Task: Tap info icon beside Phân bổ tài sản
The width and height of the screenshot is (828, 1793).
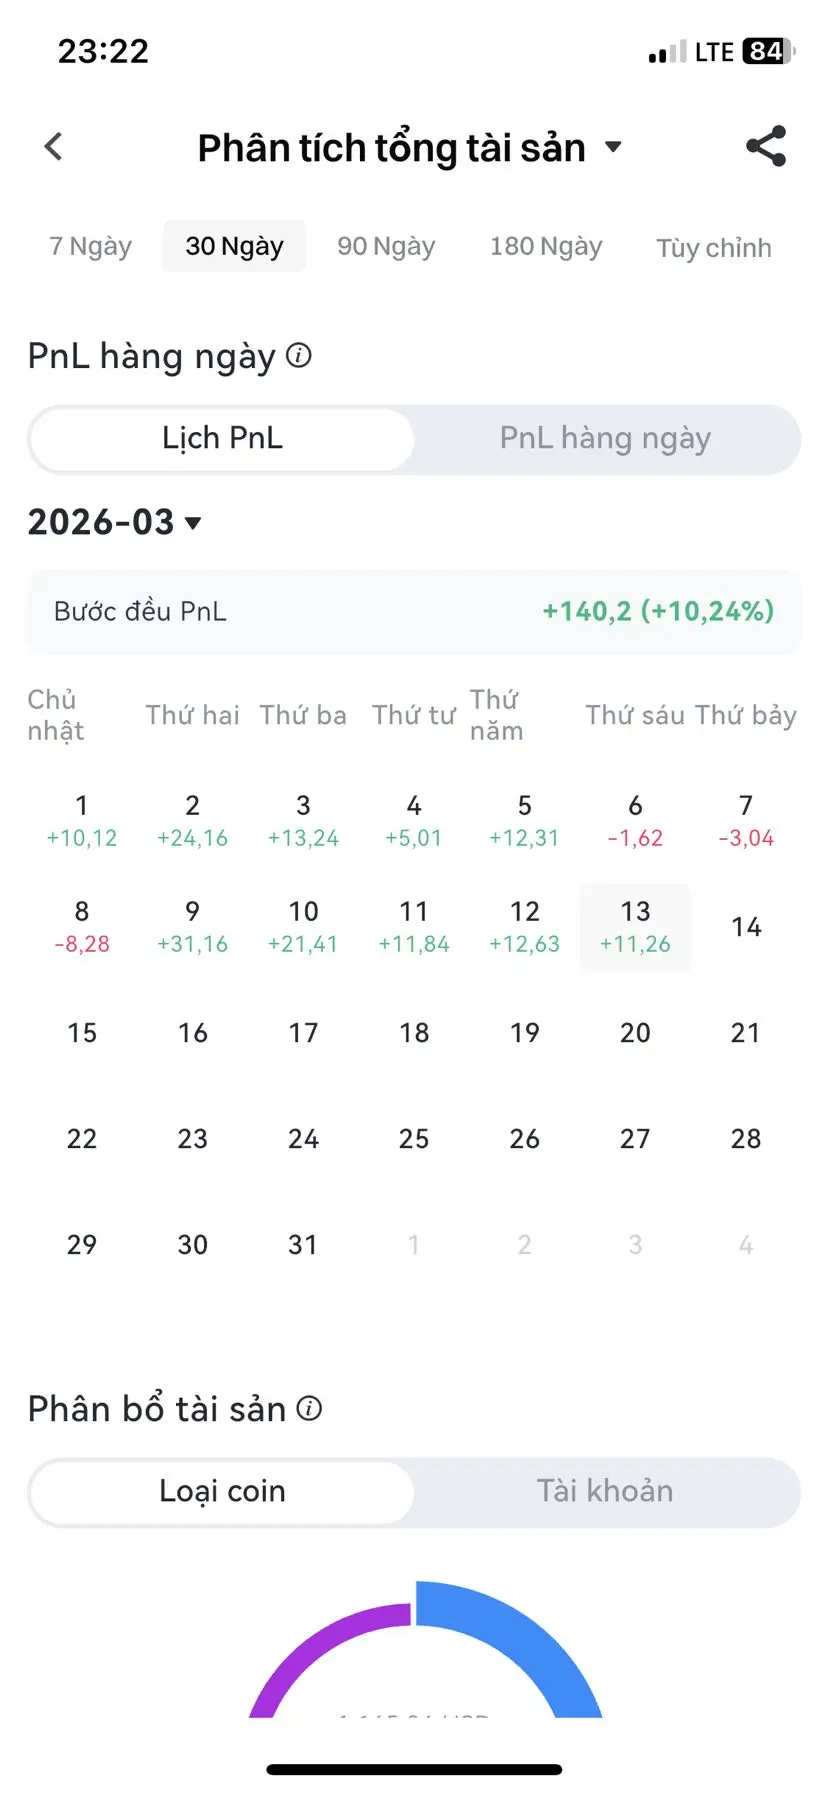Action: (x=309, y=1408)
